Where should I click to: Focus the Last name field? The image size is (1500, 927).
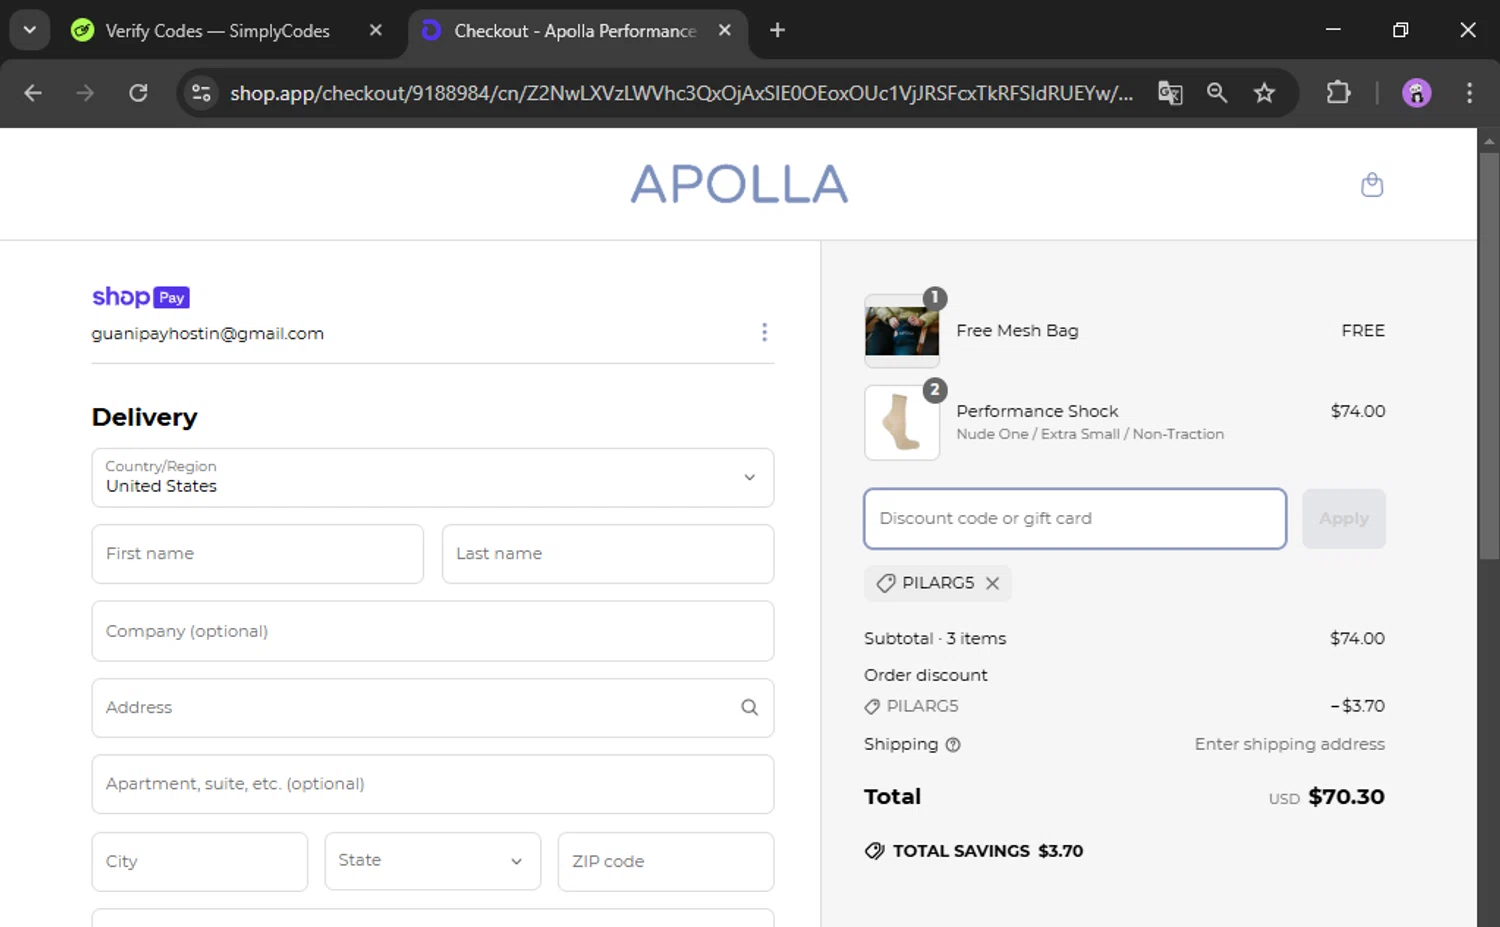(x=608, y=554)
